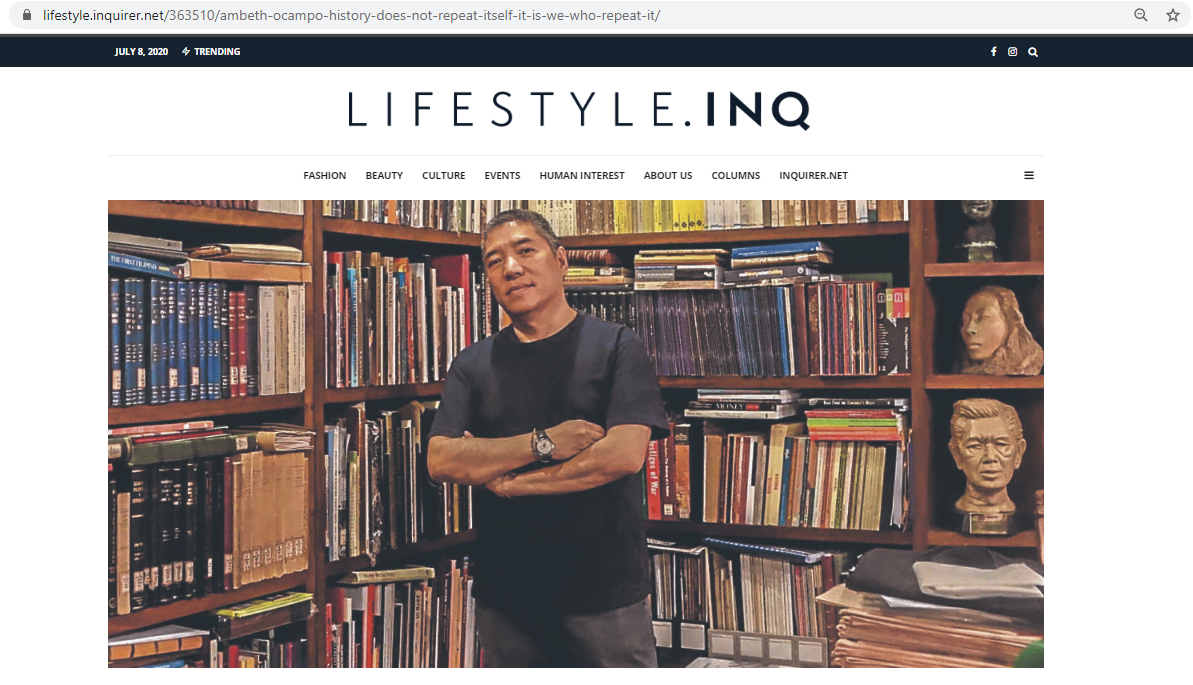Viewport: 1193px width, 685px height.
Task: Open the About Us page
Action: 668,176
